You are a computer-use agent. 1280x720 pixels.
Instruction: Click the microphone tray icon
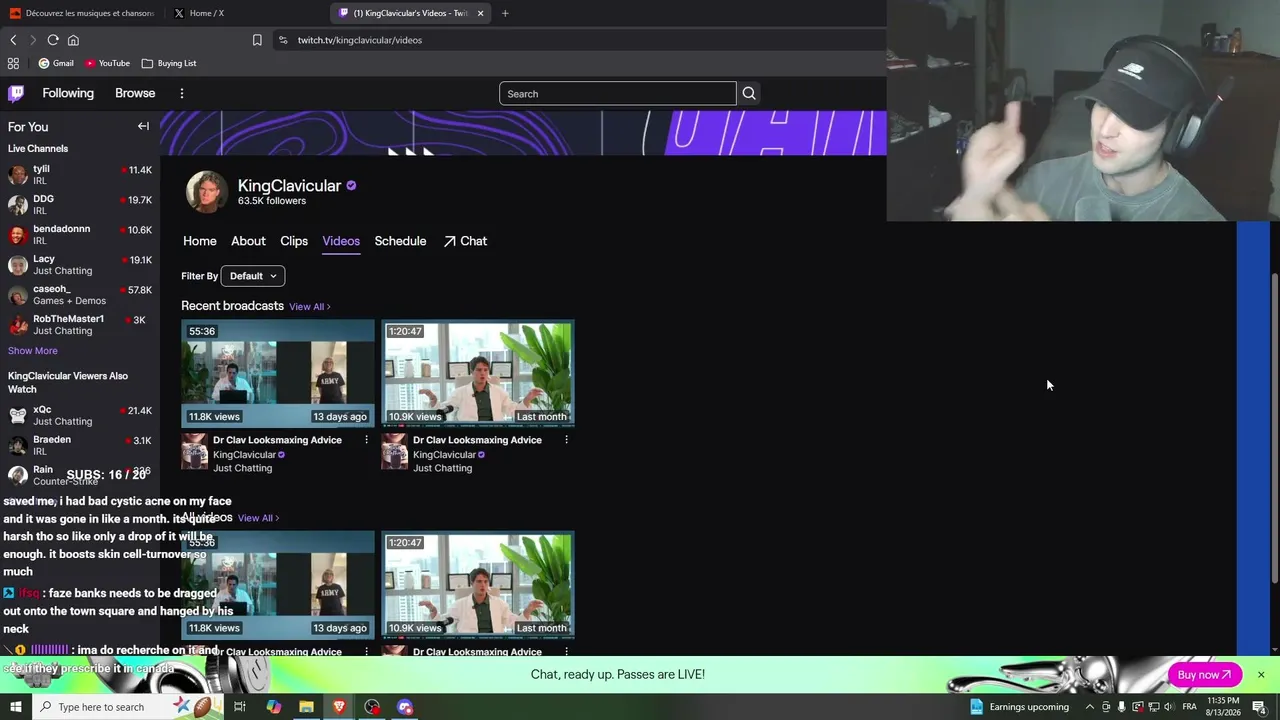point(1121,707)
